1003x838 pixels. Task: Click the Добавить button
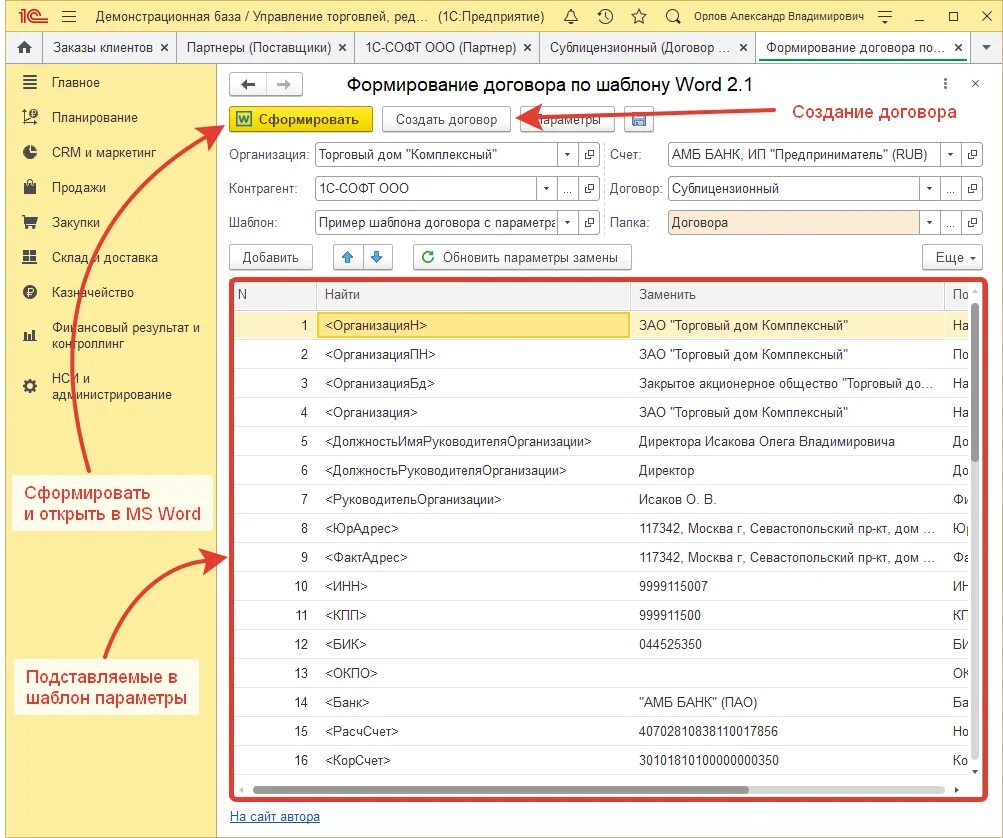click(271, 257)
